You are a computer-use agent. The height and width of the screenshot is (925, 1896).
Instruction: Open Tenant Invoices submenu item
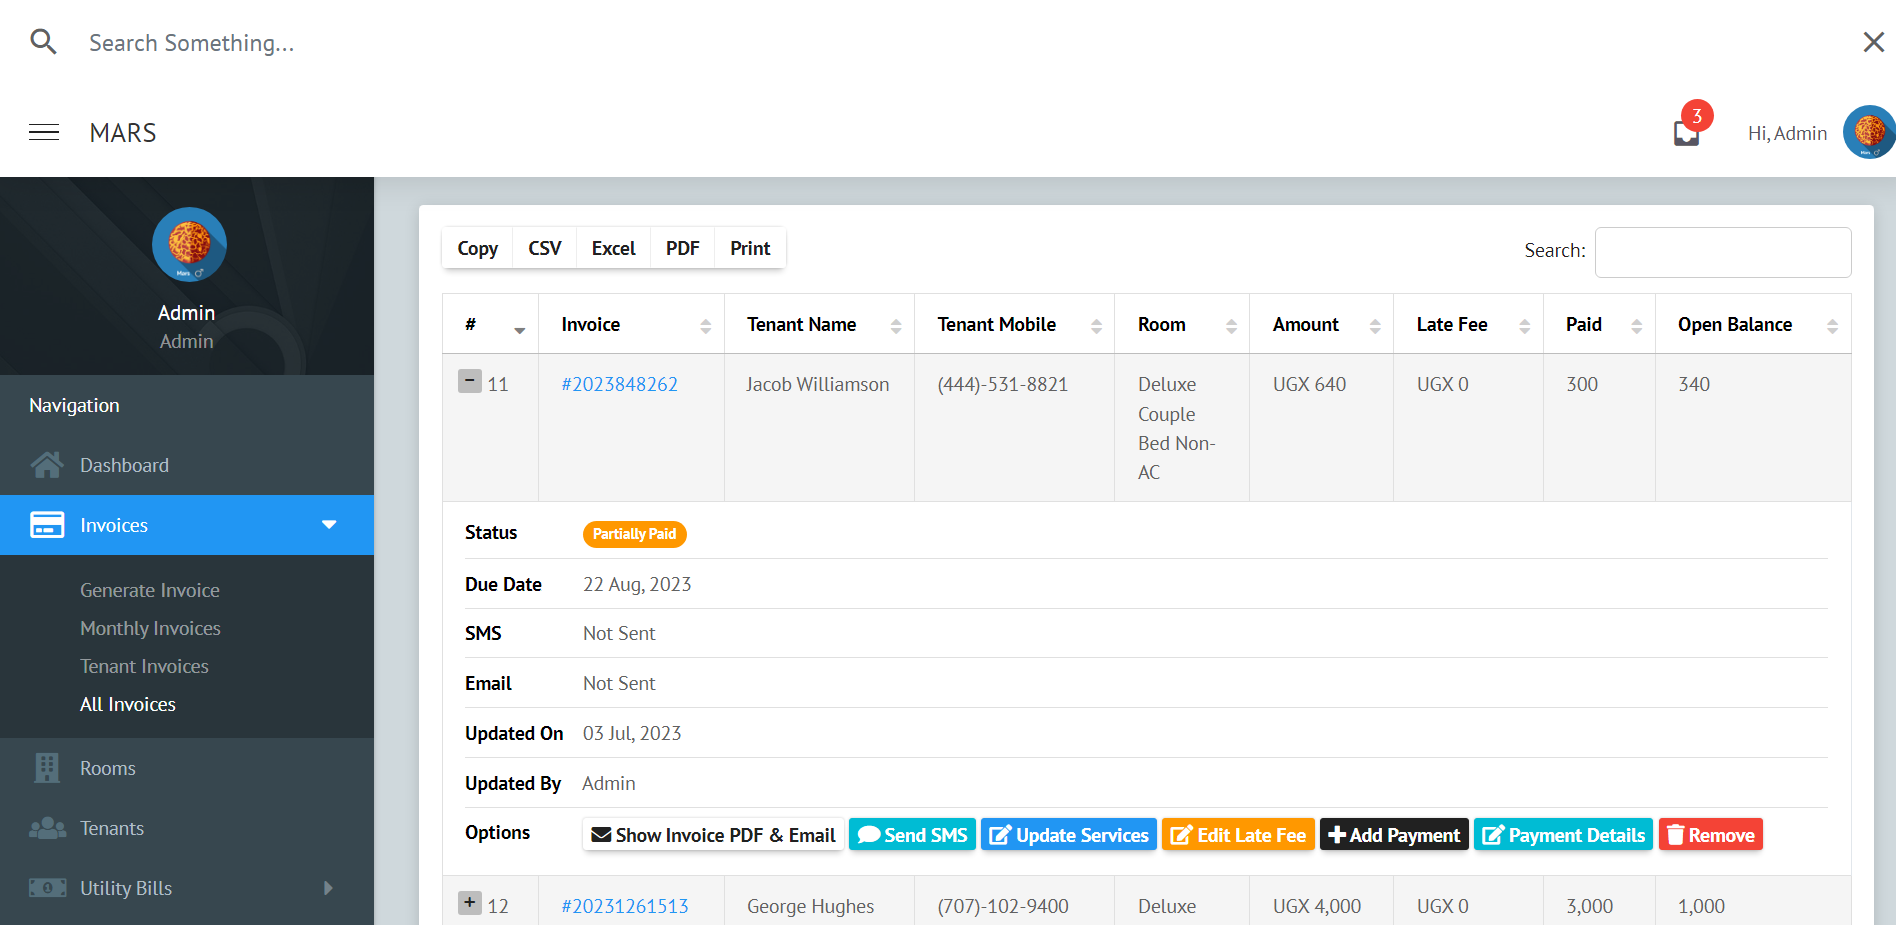pos(144,666)
